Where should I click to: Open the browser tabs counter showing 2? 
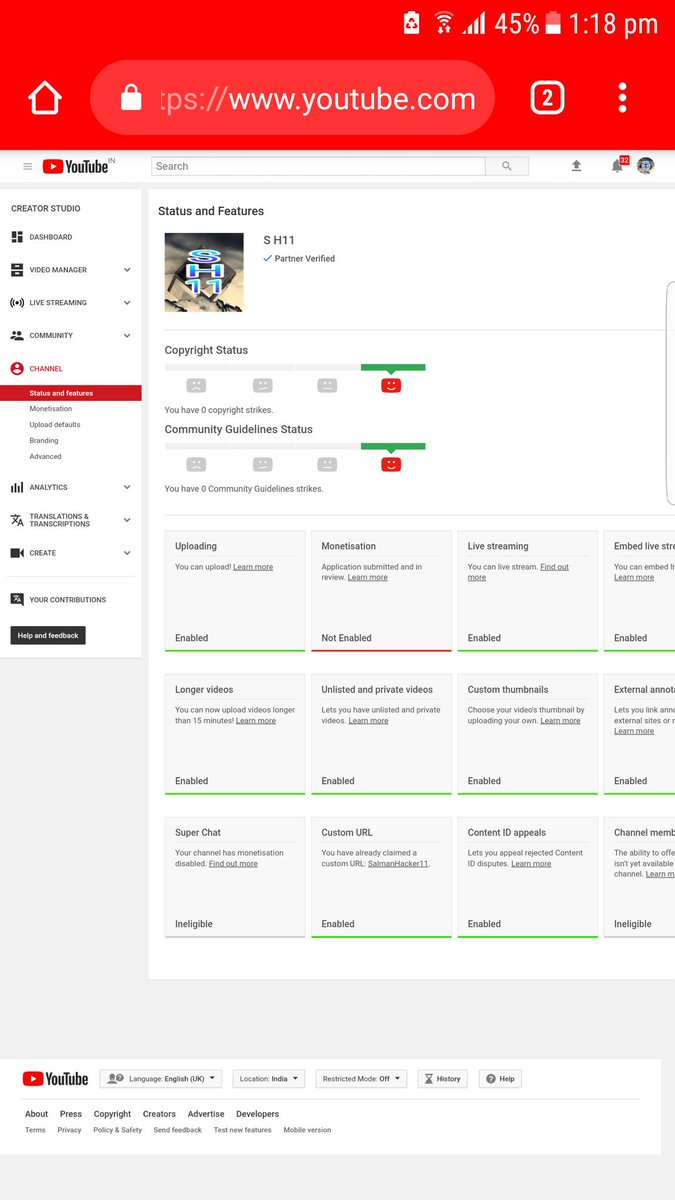[546, 98]
